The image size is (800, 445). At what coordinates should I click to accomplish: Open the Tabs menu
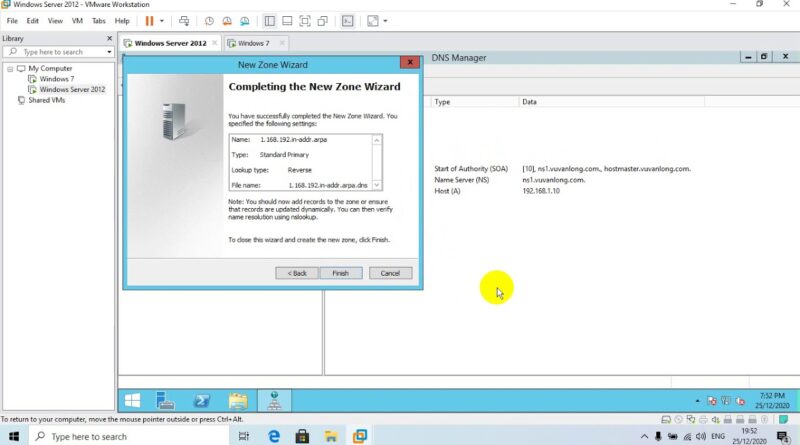(98, 21)
